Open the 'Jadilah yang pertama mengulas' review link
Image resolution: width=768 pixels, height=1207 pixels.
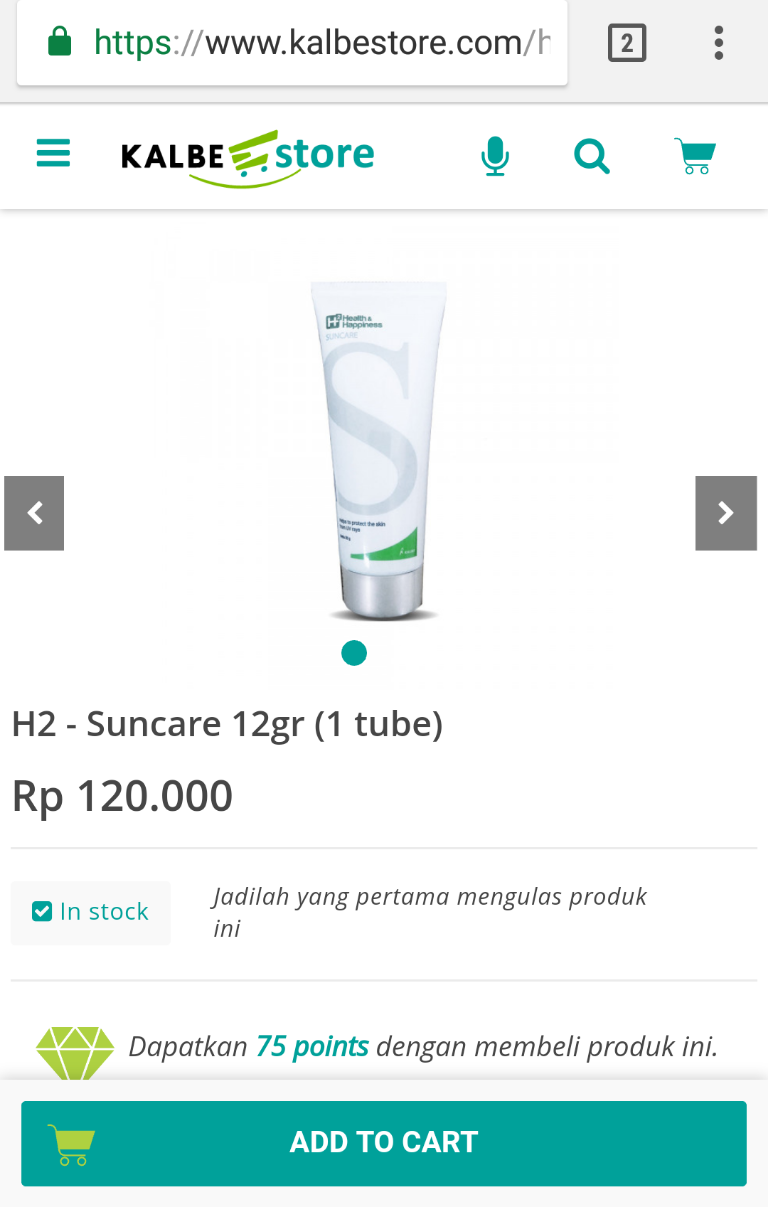pyautogui.click(x=430, y=912)
